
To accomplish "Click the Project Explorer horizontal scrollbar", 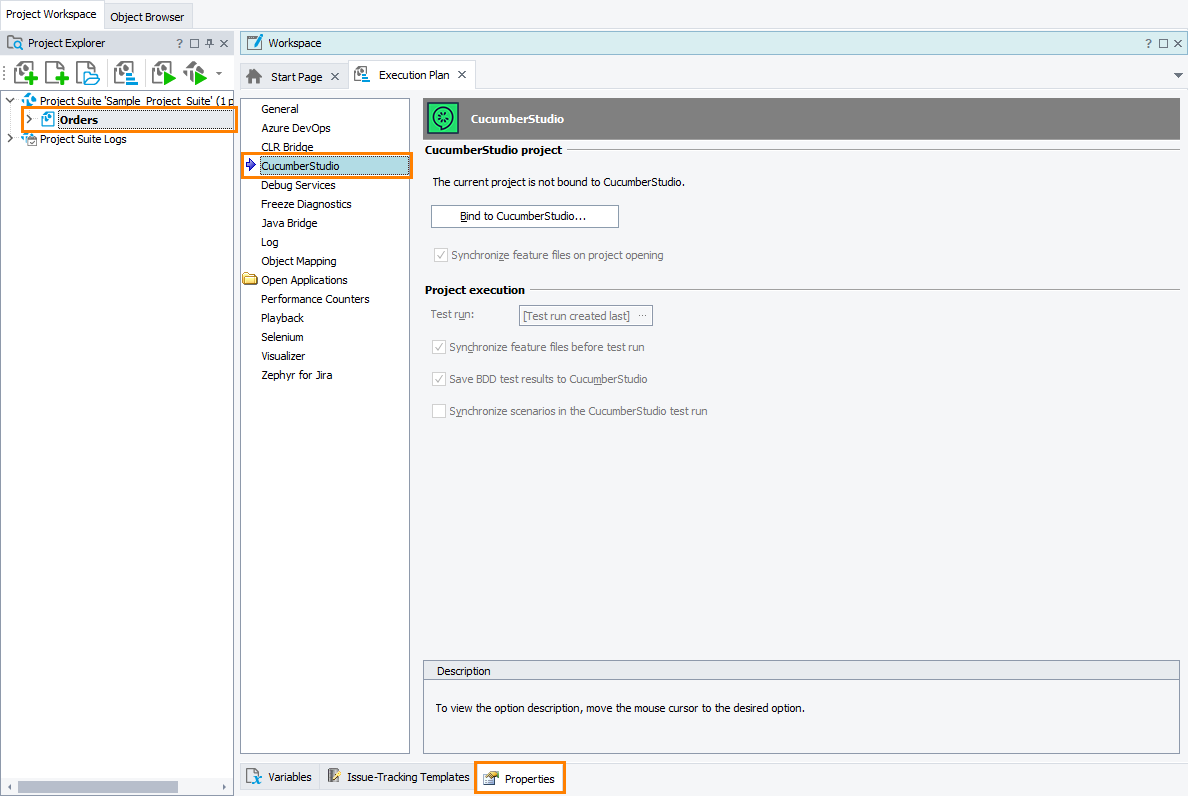I will coord(97,787).
